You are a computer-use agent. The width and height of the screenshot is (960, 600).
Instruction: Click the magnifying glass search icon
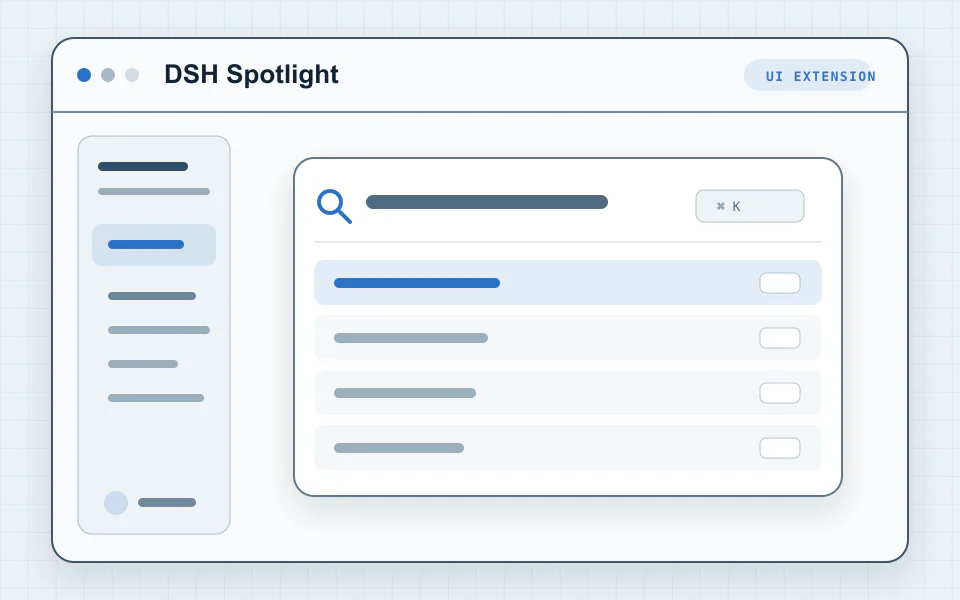pos(334,206)
